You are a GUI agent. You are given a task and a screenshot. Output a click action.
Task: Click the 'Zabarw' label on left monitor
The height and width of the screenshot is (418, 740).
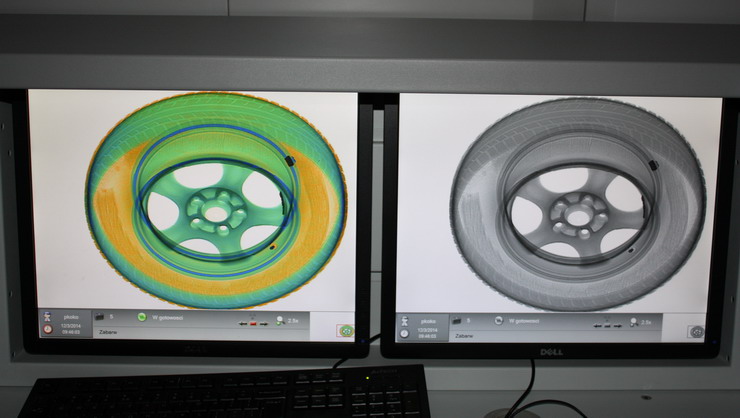click(107, 332)
